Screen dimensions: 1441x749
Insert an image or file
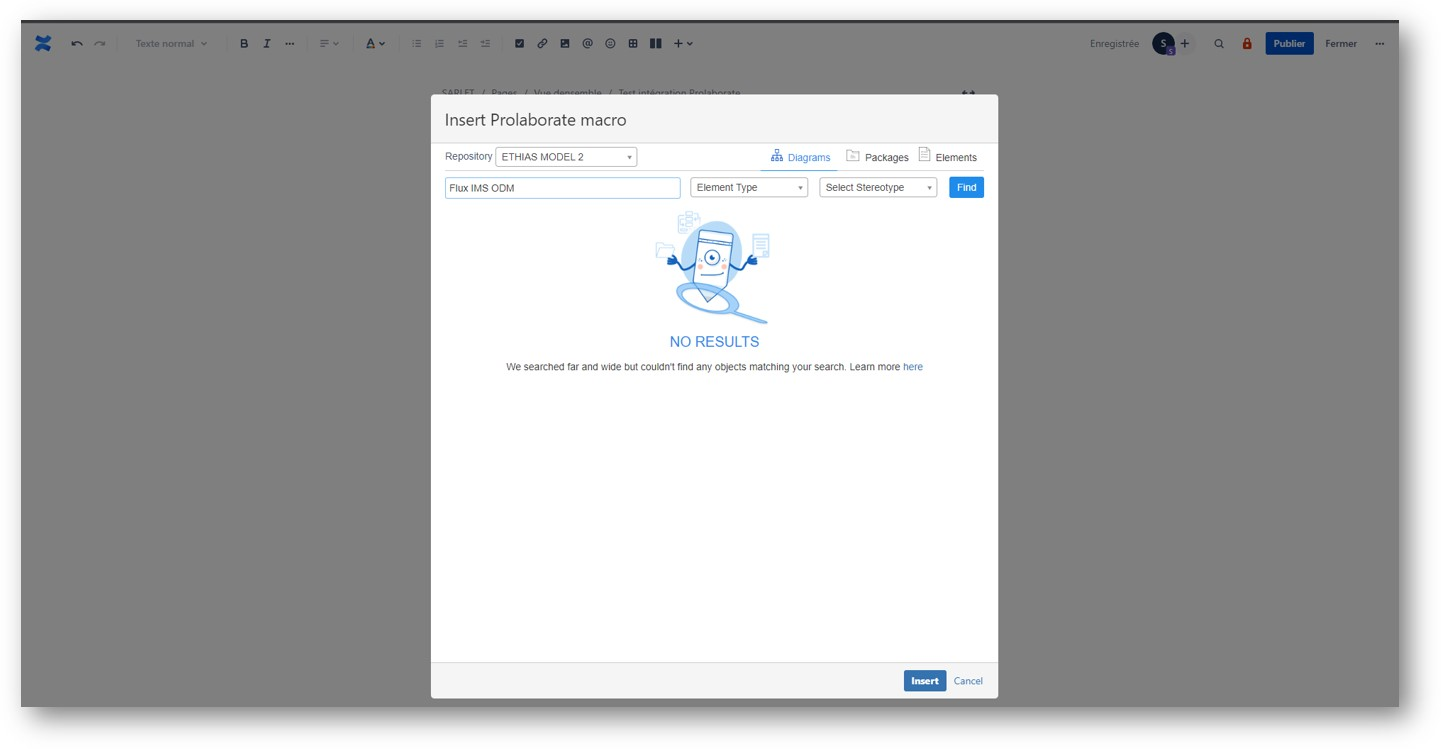(x=565, y=44)
